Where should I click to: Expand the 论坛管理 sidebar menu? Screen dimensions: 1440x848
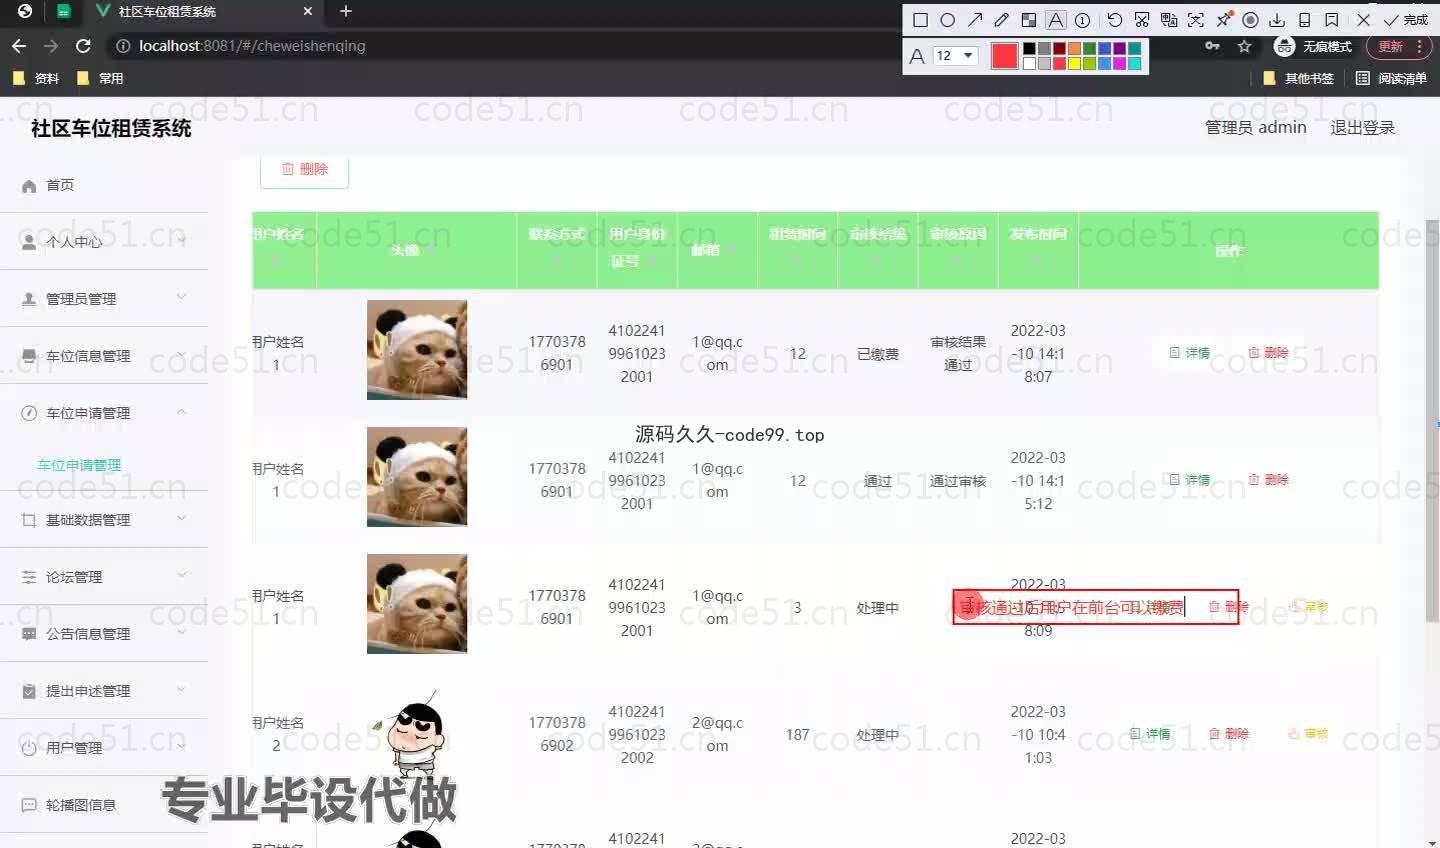104,576
